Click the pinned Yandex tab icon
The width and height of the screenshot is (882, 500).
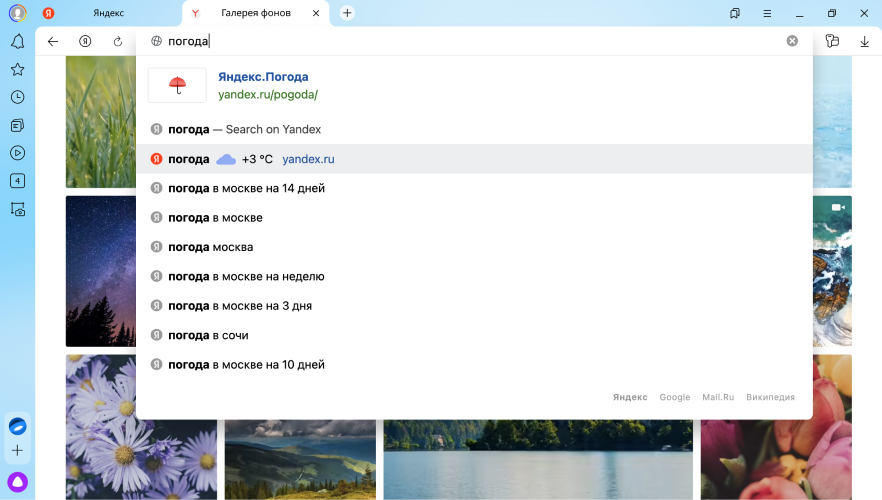point(48,13)
